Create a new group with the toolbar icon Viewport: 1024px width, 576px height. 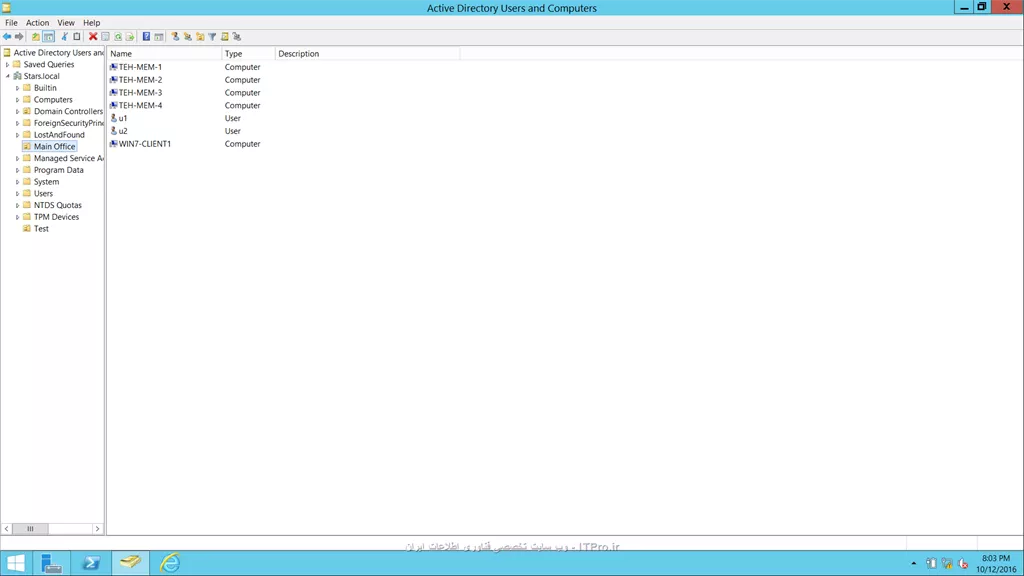pos(187,37)
